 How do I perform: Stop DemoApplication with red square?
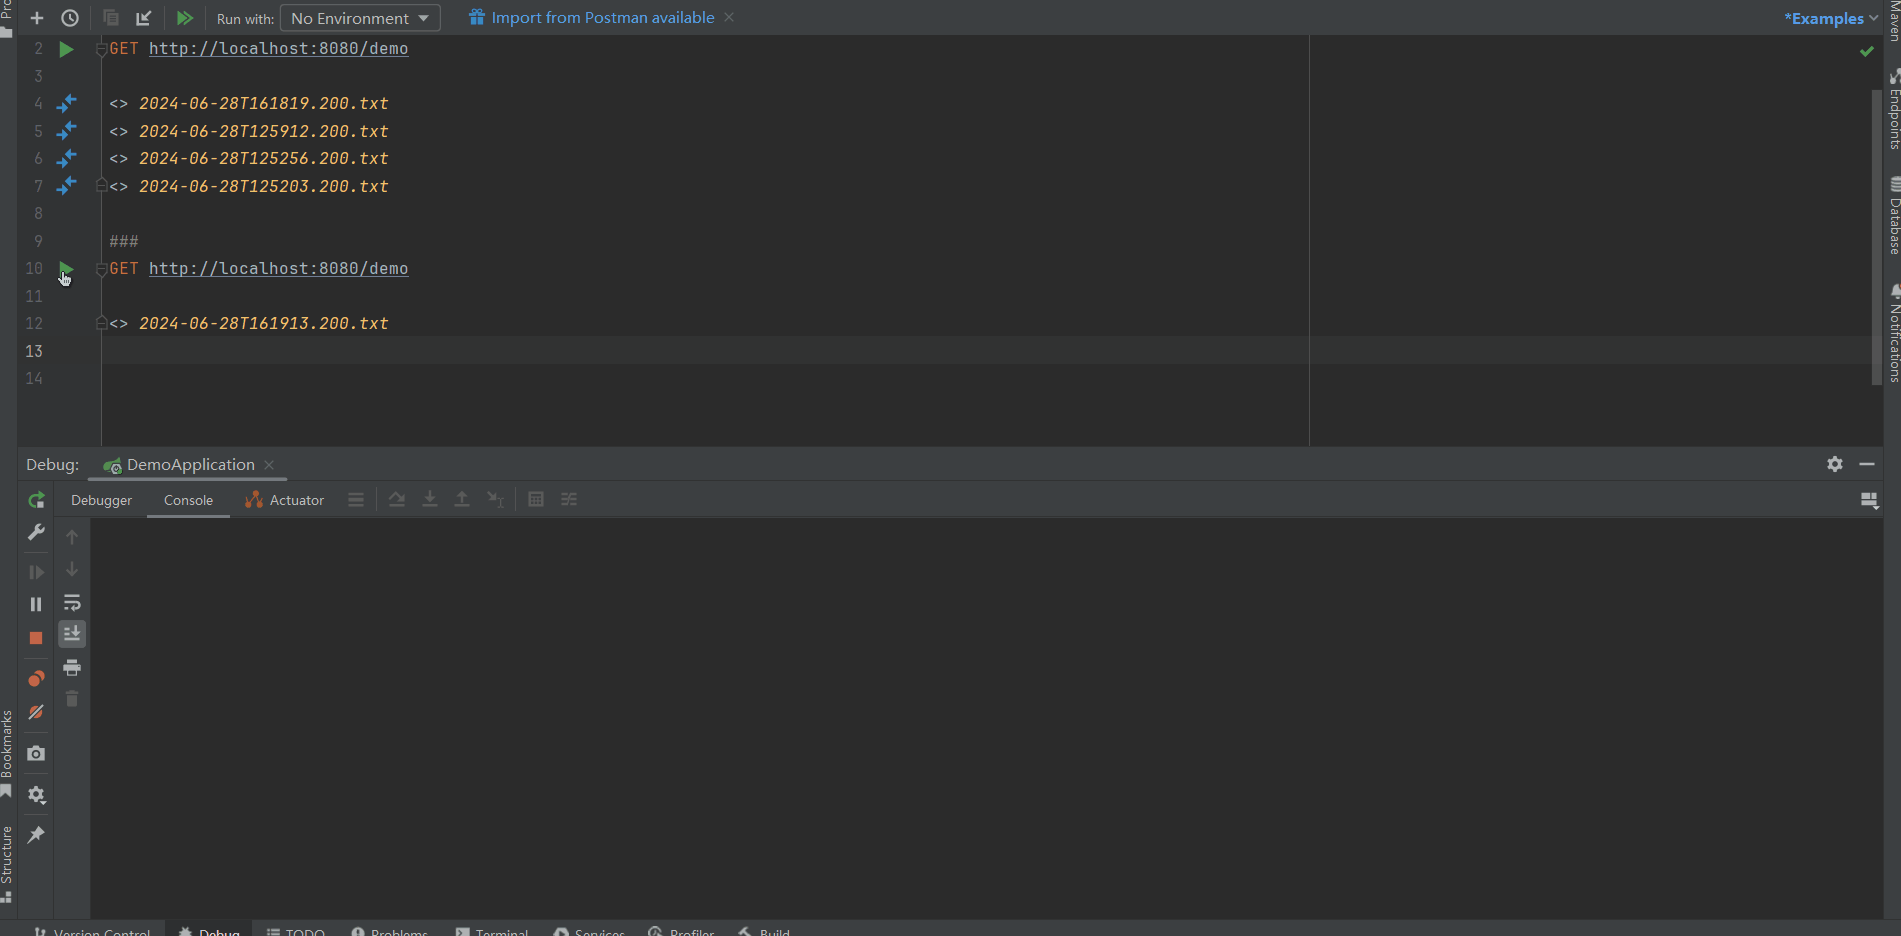(36, 638)
